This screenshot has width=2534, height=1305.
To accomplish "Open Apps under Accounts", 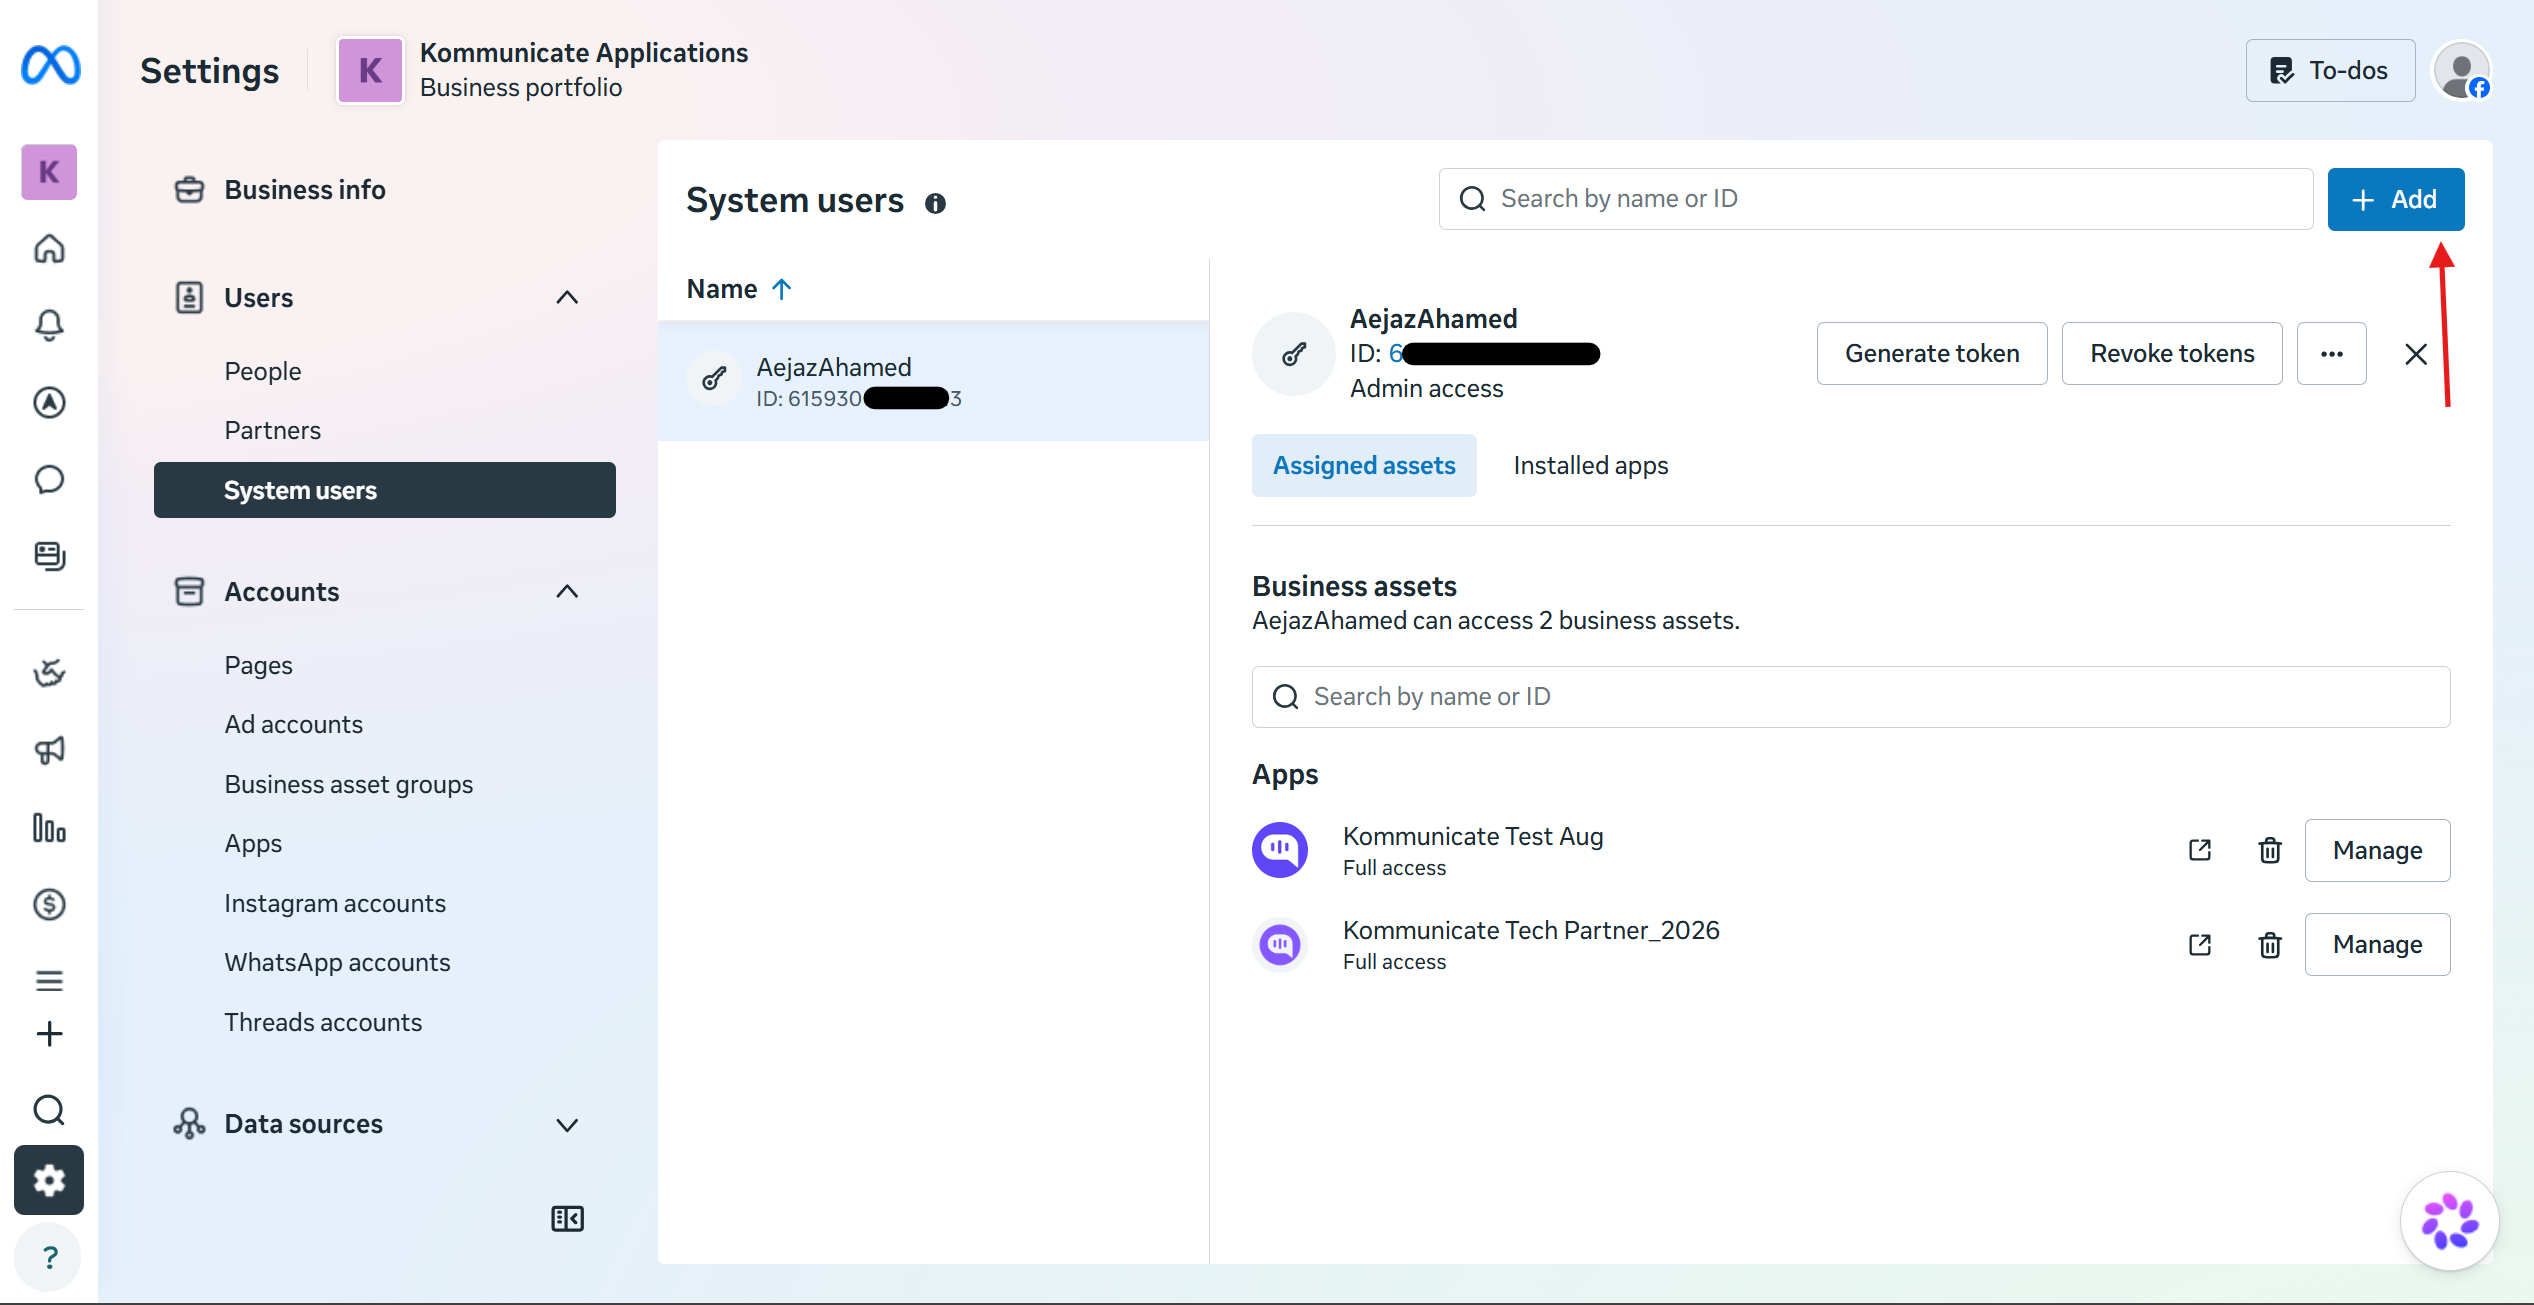I will 253,843.
